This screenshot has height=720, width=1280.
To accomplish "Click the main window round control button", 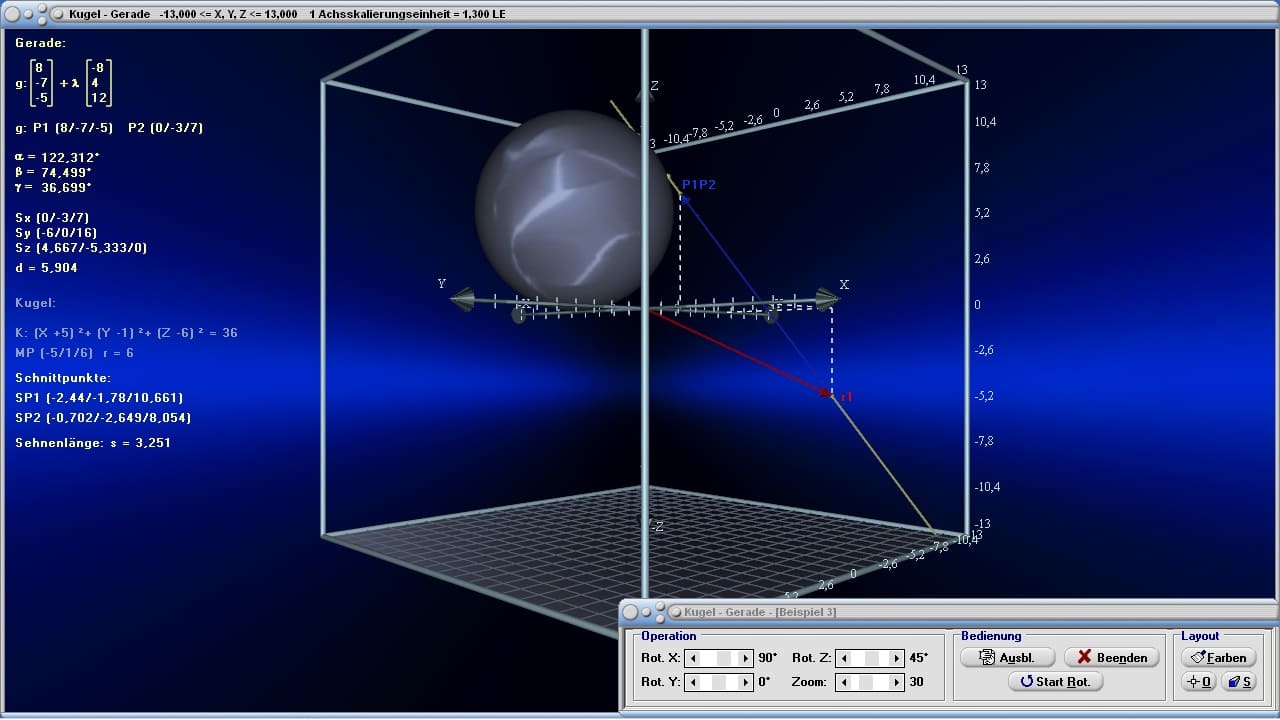I will [13, 14].
